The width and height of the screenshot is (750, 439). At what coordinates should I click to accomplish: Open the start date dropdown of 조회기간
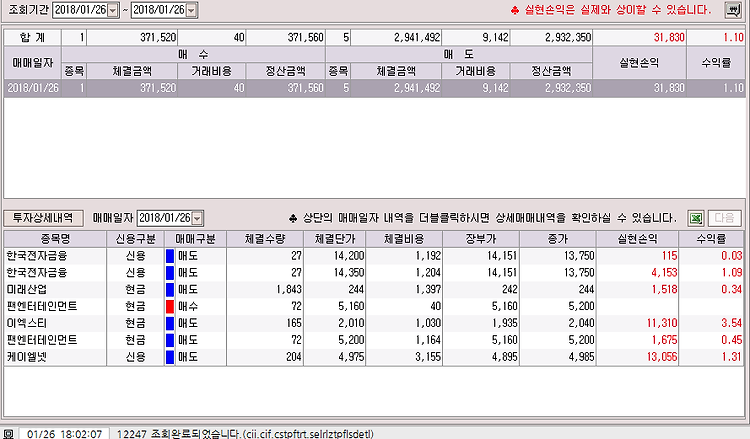click(113, 10)
